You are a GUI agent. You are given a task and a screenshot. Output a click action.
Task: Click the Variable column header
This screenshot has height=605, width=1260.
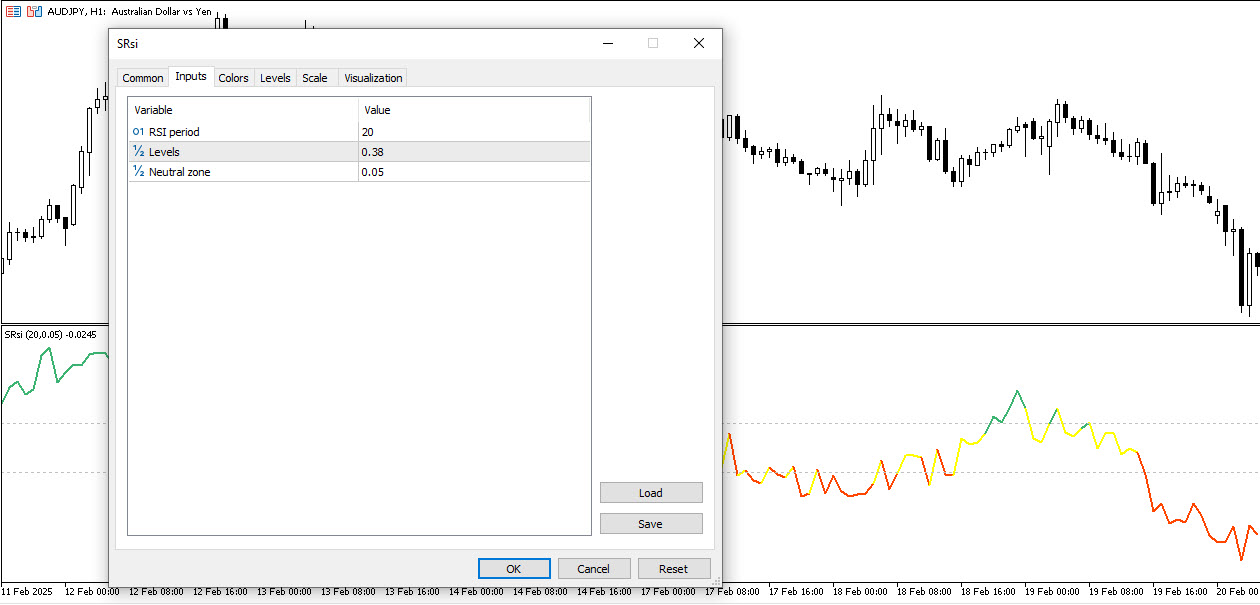click(x=243, y=110)
